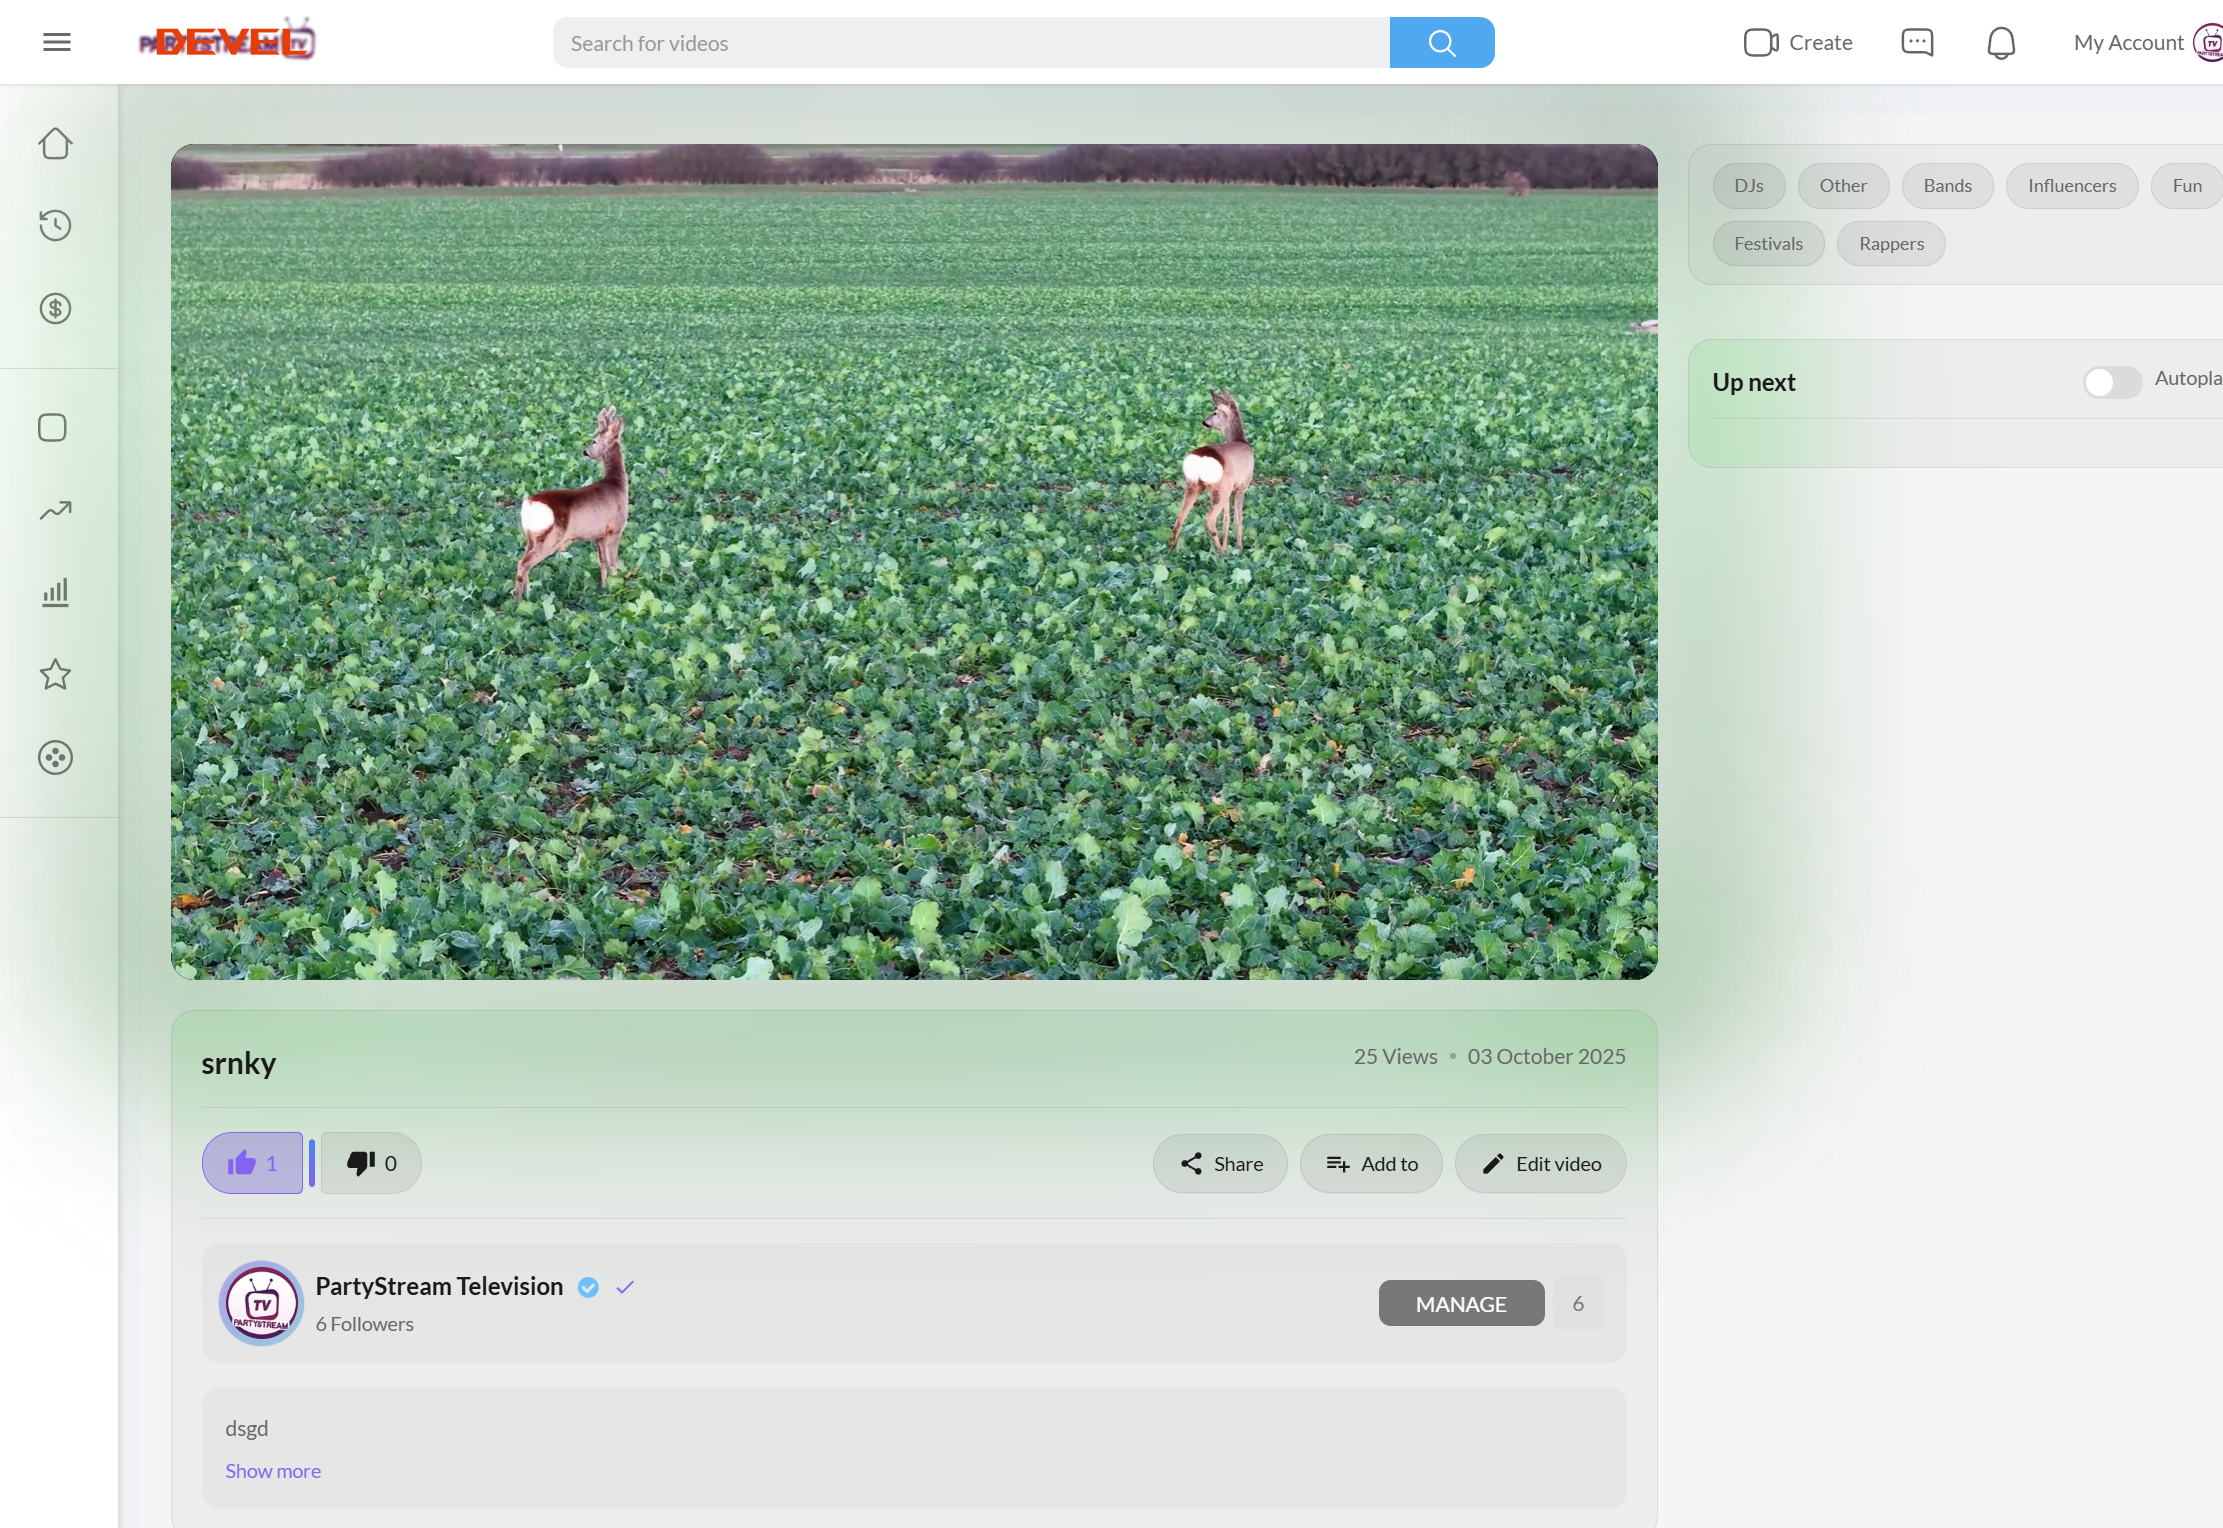Expand description with Show more
The height and width of the screenshot is (1528, 2223).
tap(273, 1471)
